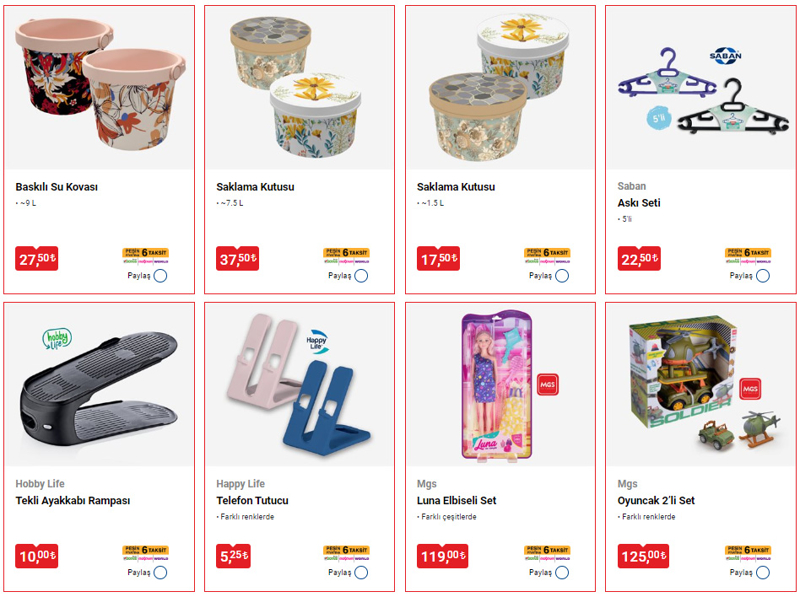Click the Hobby Life logo on shoe ramp image

coord(57,339)
